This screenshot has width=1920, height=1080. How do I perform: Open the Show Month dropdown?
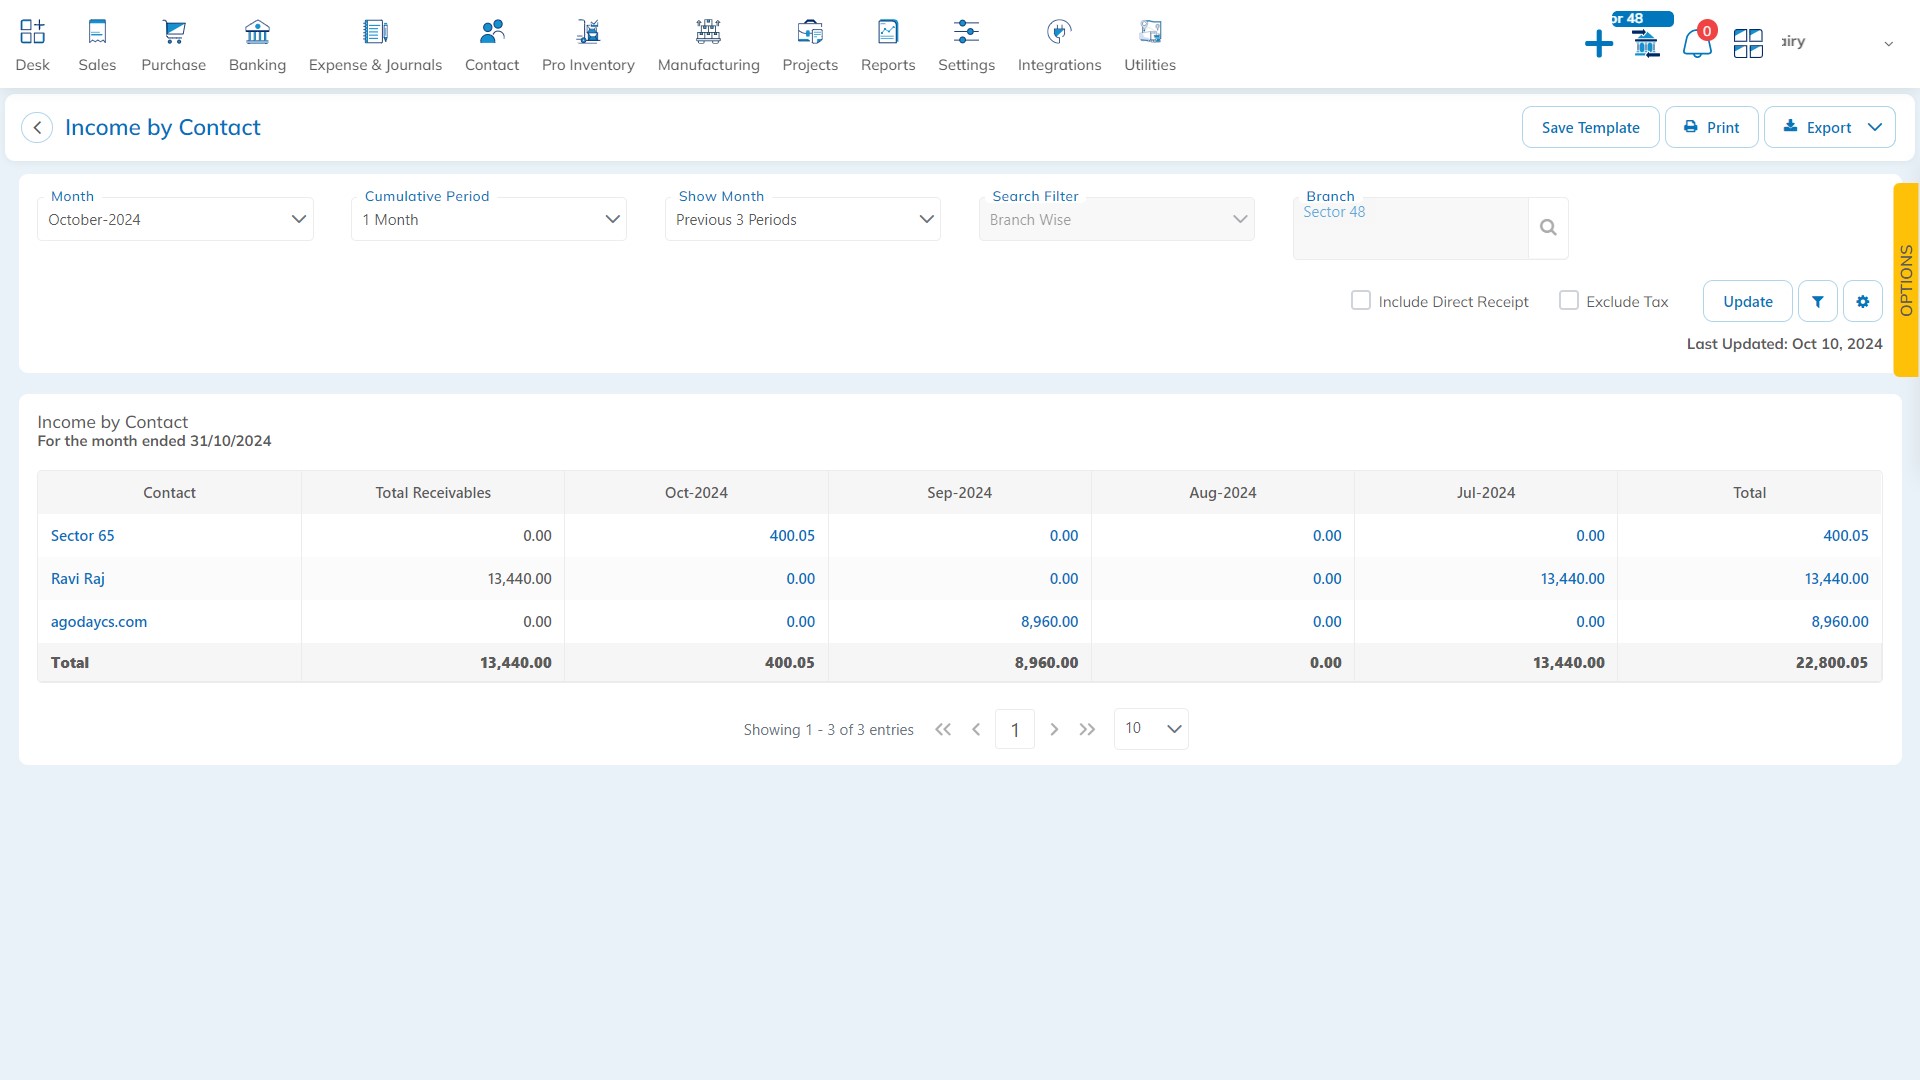[803, 219]
